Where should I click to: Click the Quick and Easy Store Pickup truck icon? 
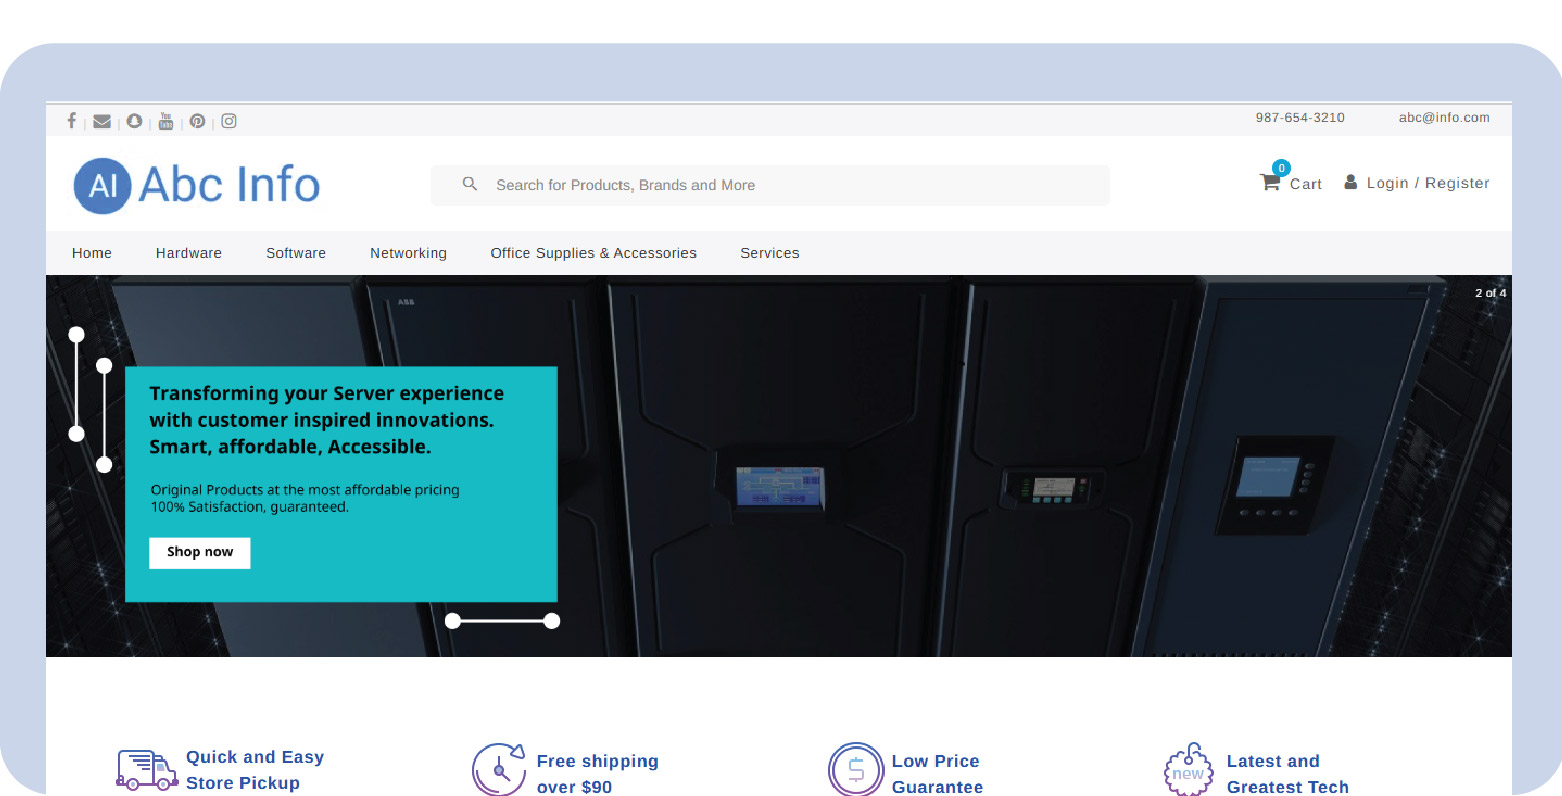[x=146, y=770]
